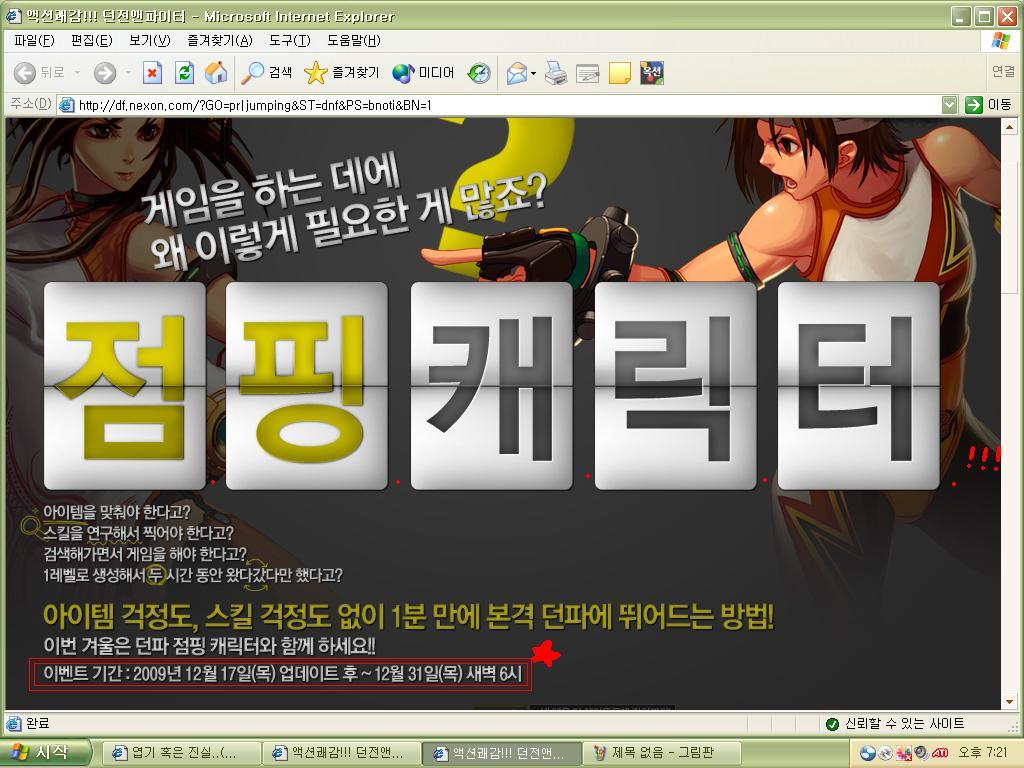Image resolution: width=1024 pixels, height=768 pixels.
Task: Switch to first 액션쾌감!!! 던전앤 taskbar window
Action: coord(341,753)
